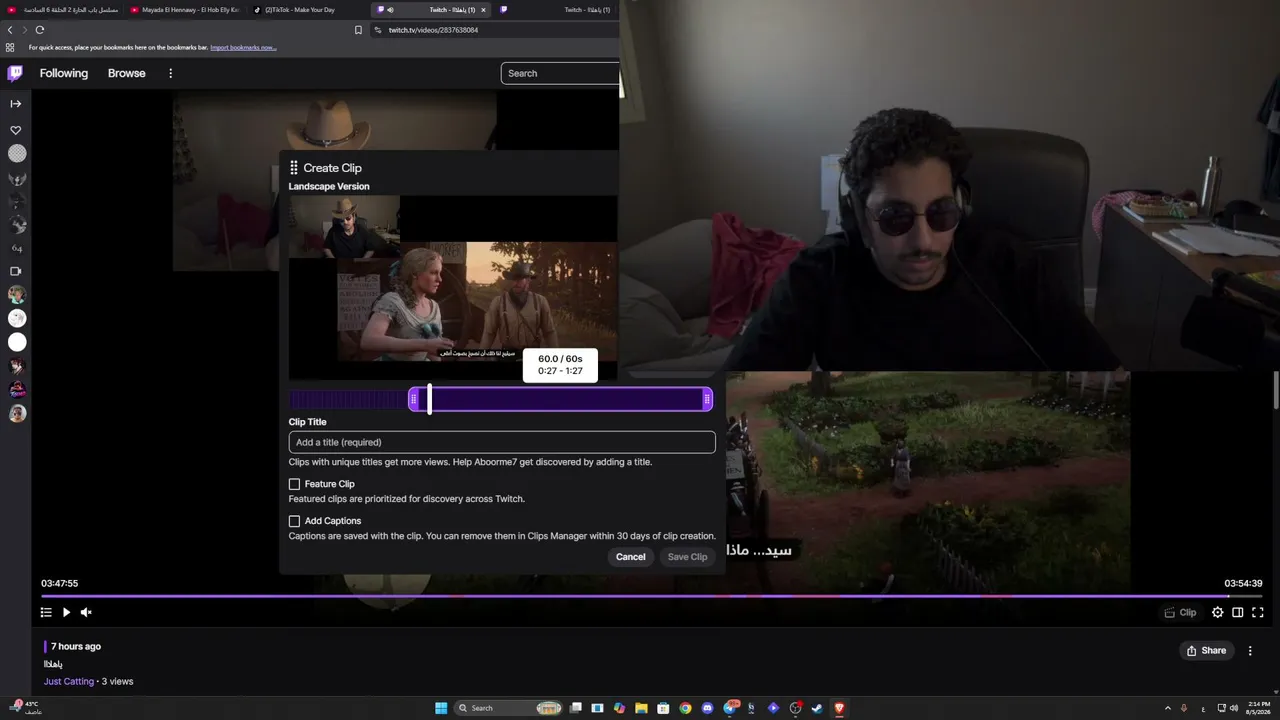
Task: Click the address bar showing twitch.tv/videos
Action: click(x=495, y=30)
